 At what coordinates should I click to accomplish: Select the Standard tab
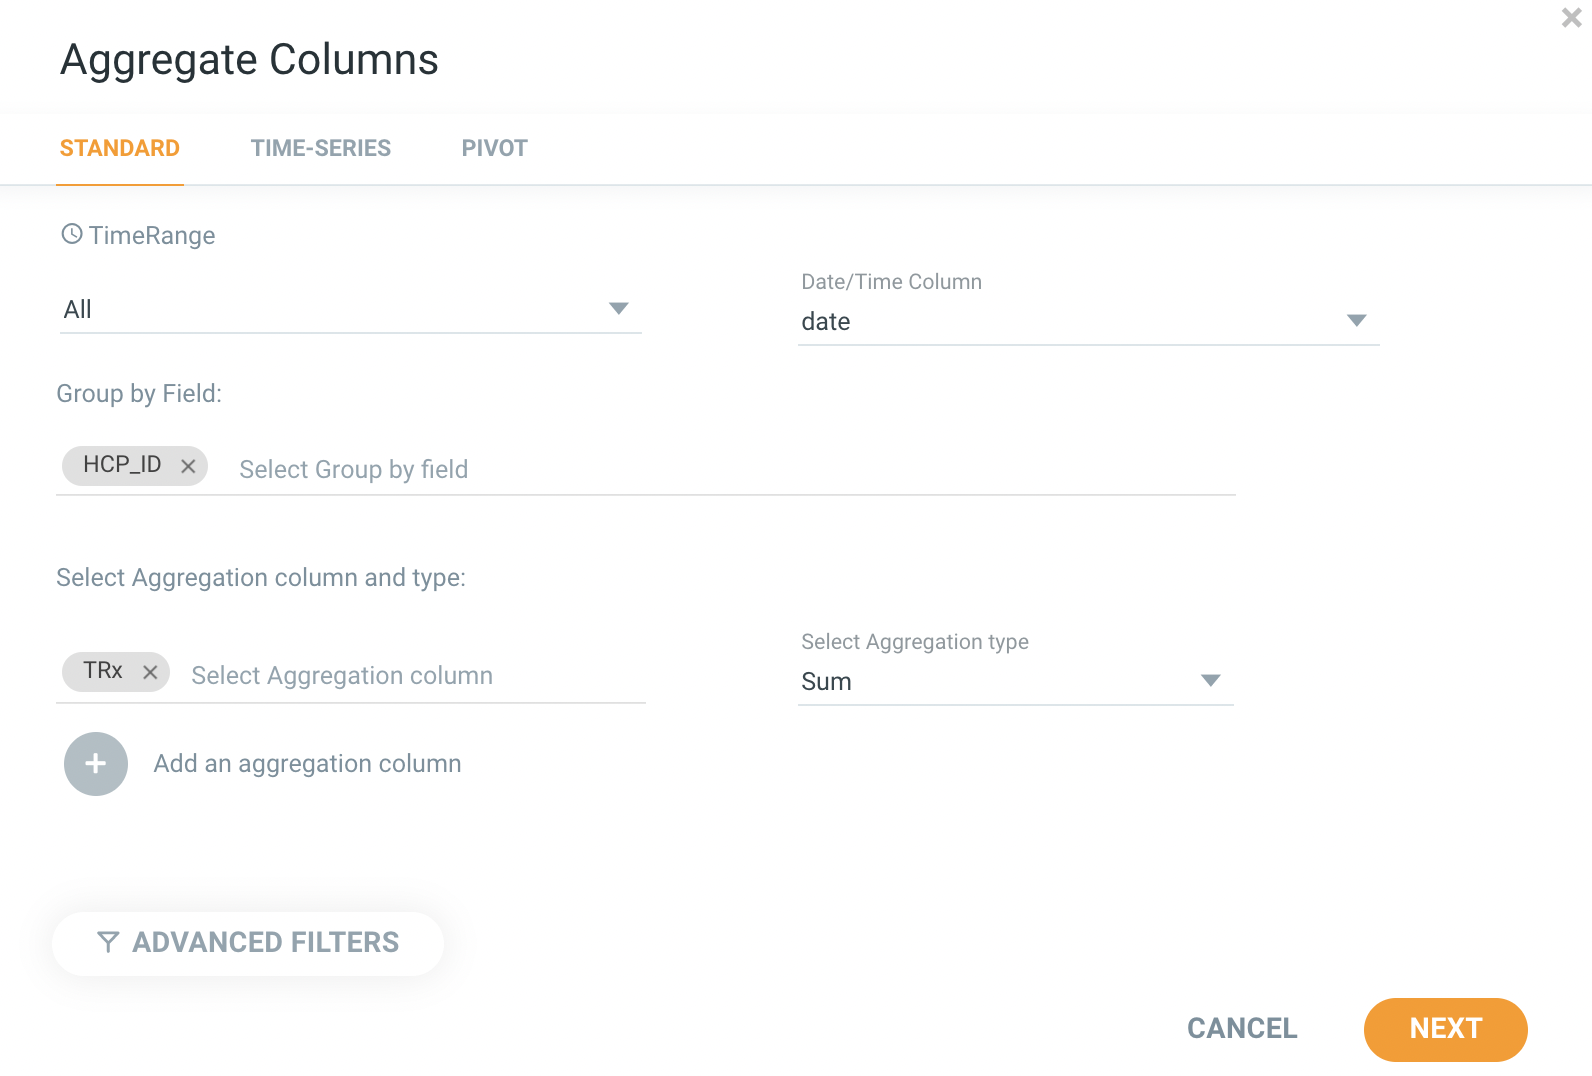tap(120, 148)
